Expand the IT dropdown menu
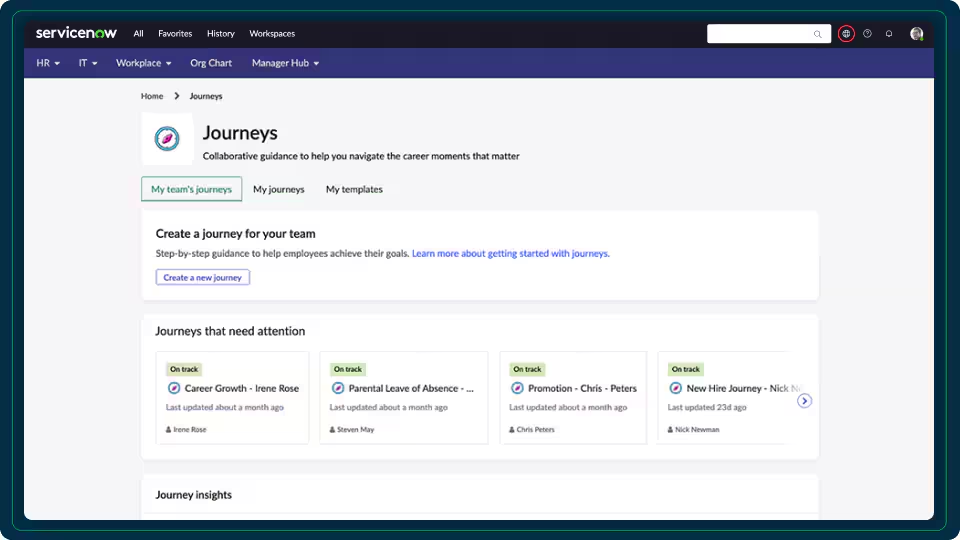 [88, 63]
